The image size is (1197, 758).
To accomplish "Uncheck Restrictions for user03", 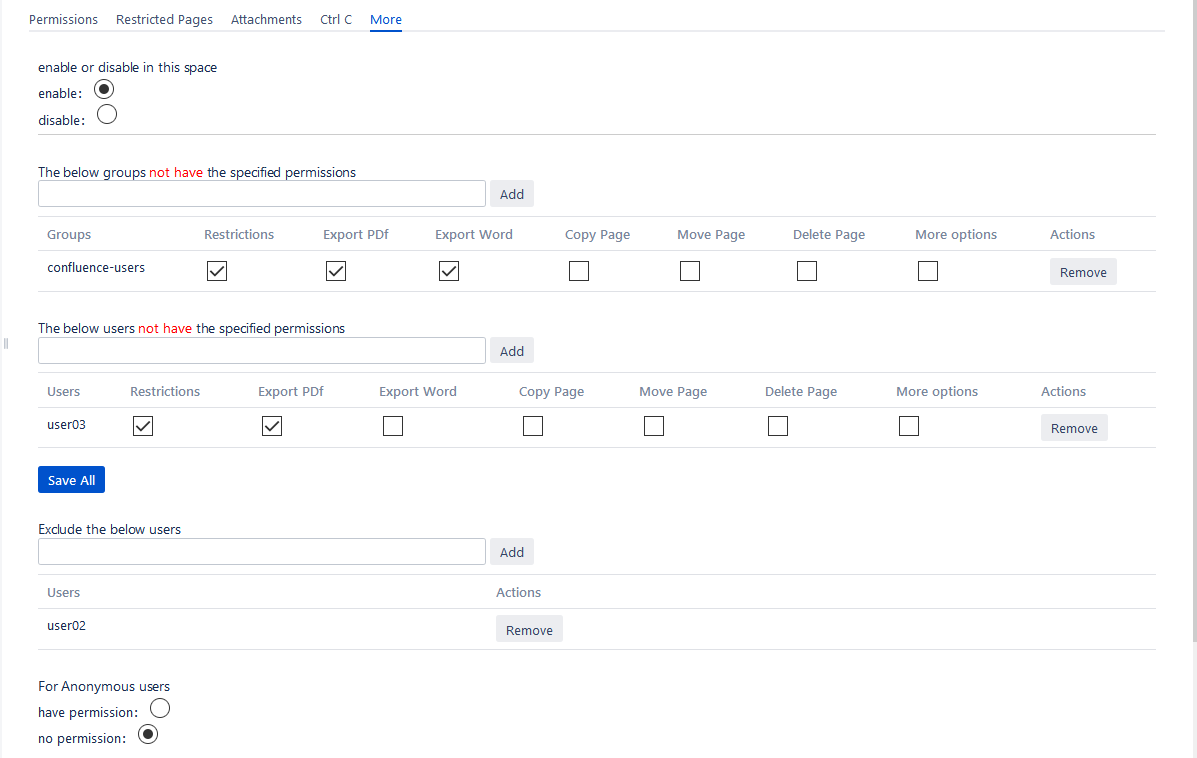I will (x=143, y=426).
